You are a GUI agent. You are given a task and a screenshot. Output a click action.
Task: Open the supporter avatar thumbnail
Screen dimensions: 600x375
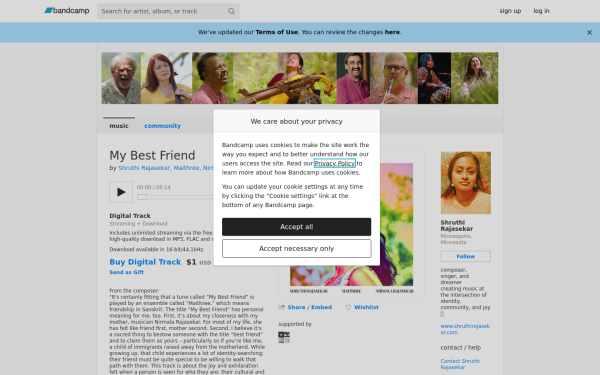[284, 337]
